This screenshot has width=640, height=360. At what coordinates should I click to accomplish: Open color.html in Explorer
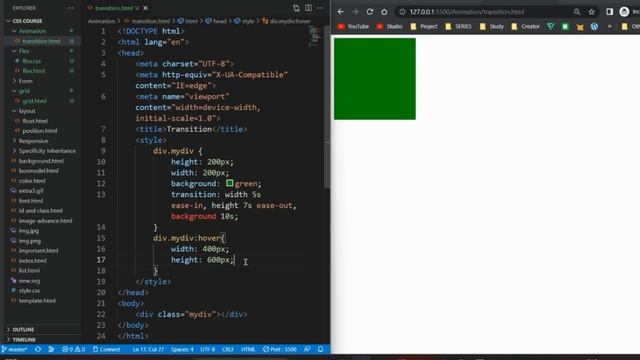(x=32, y=181)
